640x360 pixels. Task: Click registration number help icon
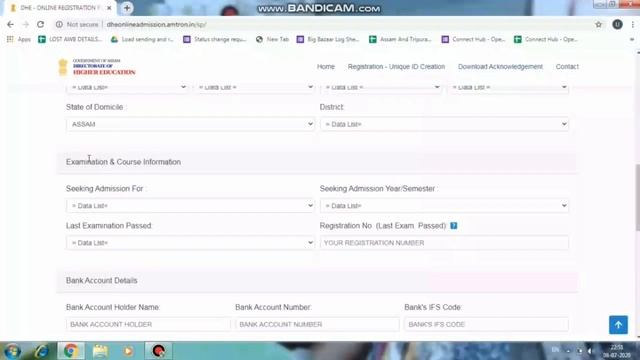(x=453, y=226)
